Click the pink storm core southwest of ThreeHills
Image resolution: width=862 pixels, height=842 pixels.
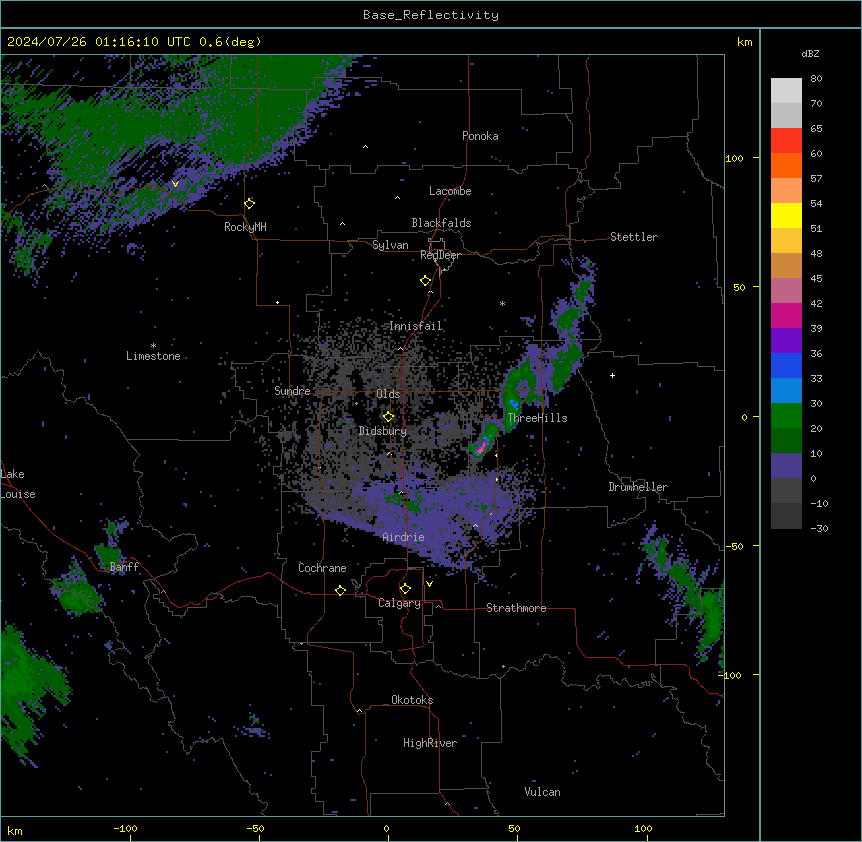click(481, 448)
